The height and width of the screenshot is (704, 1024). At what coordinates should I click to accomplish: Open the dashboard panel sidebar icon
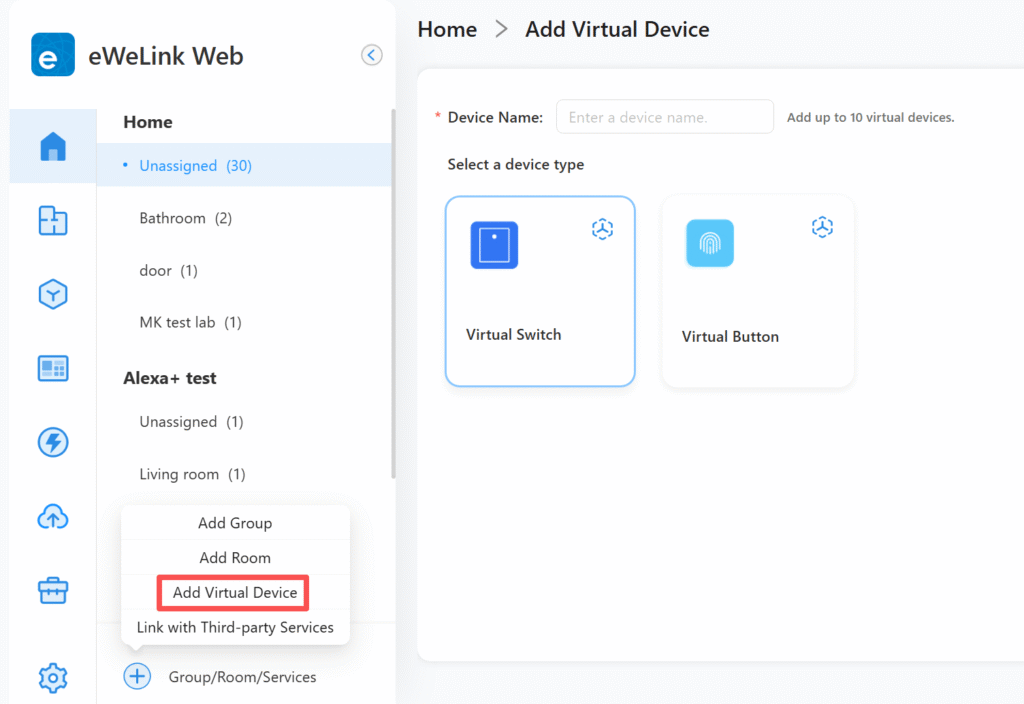(53, 368)
